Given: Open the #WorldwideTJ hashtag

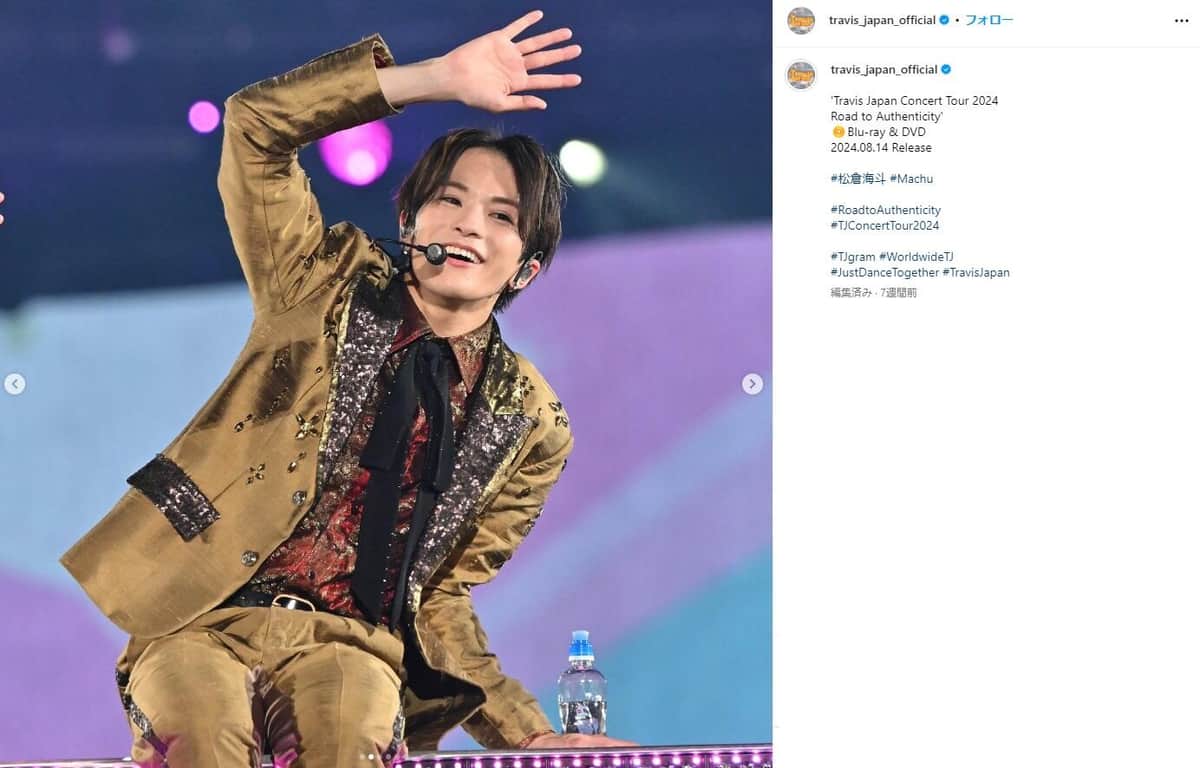Looking at the screenshot, I should (917, 257).
